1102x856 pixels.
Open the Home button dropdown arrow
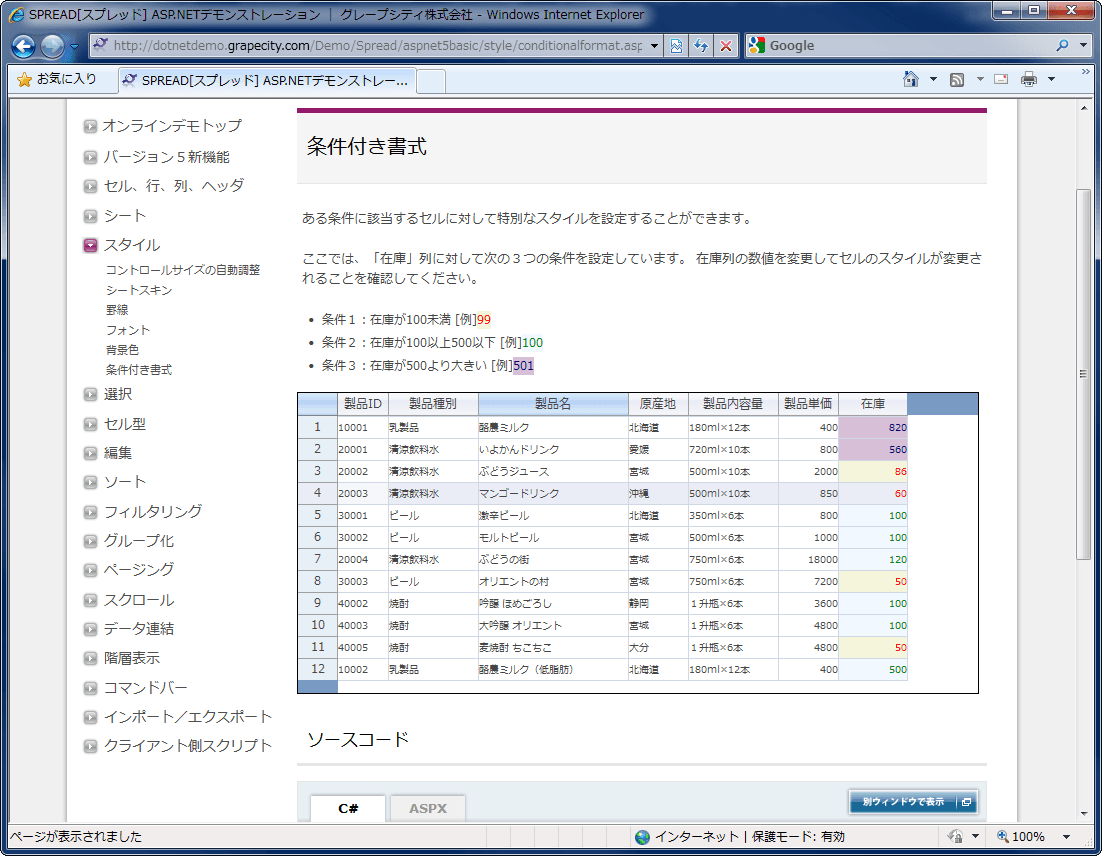click(933, 79)
